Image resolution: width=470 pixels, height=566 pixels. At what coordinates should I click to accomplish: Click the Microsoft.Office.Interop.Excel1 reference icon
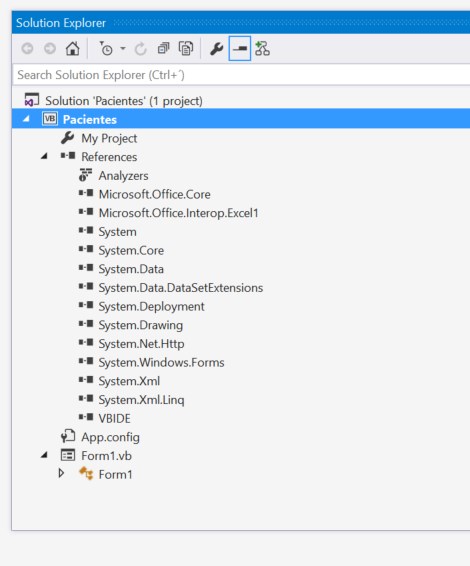(86, 212)
